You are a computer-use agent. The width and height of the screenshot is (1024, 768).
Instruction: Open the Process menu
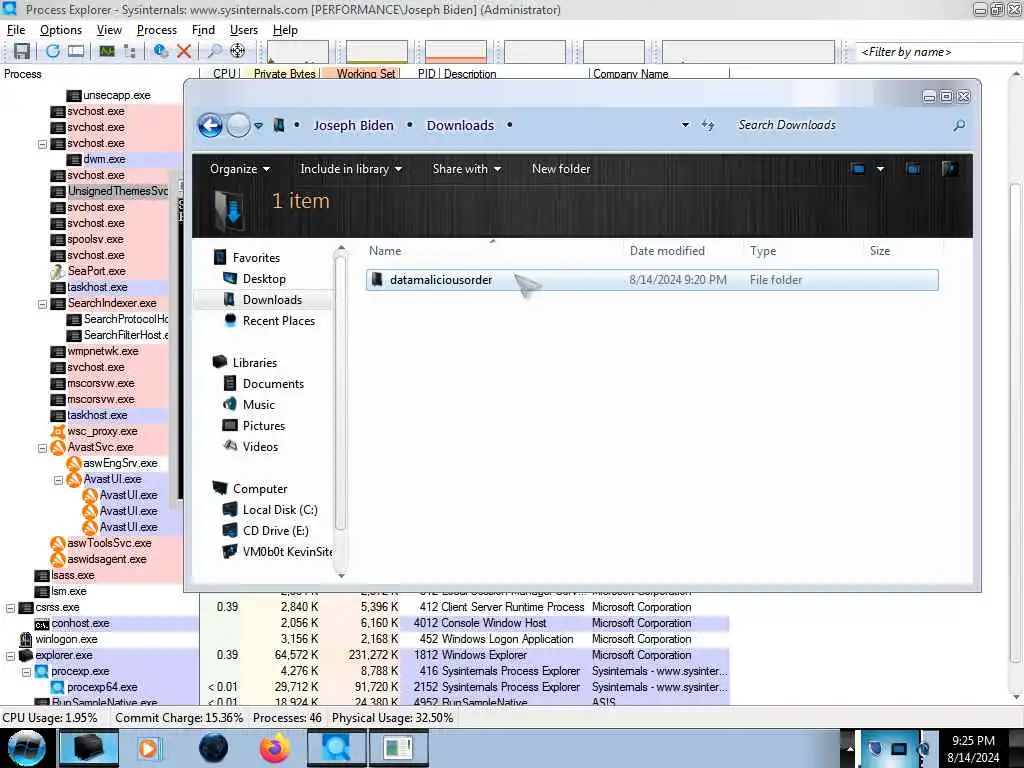tap(157, 30)
